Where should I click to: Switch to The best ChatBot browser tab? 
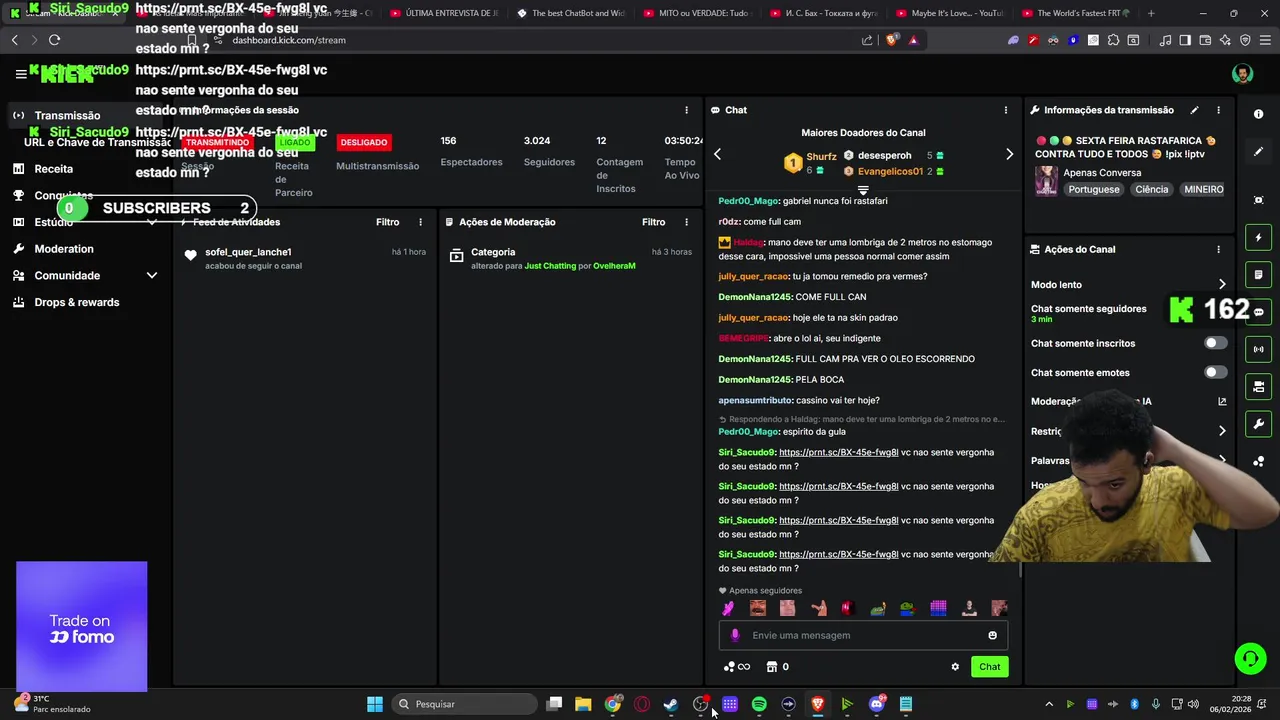[x=571, y=13]
